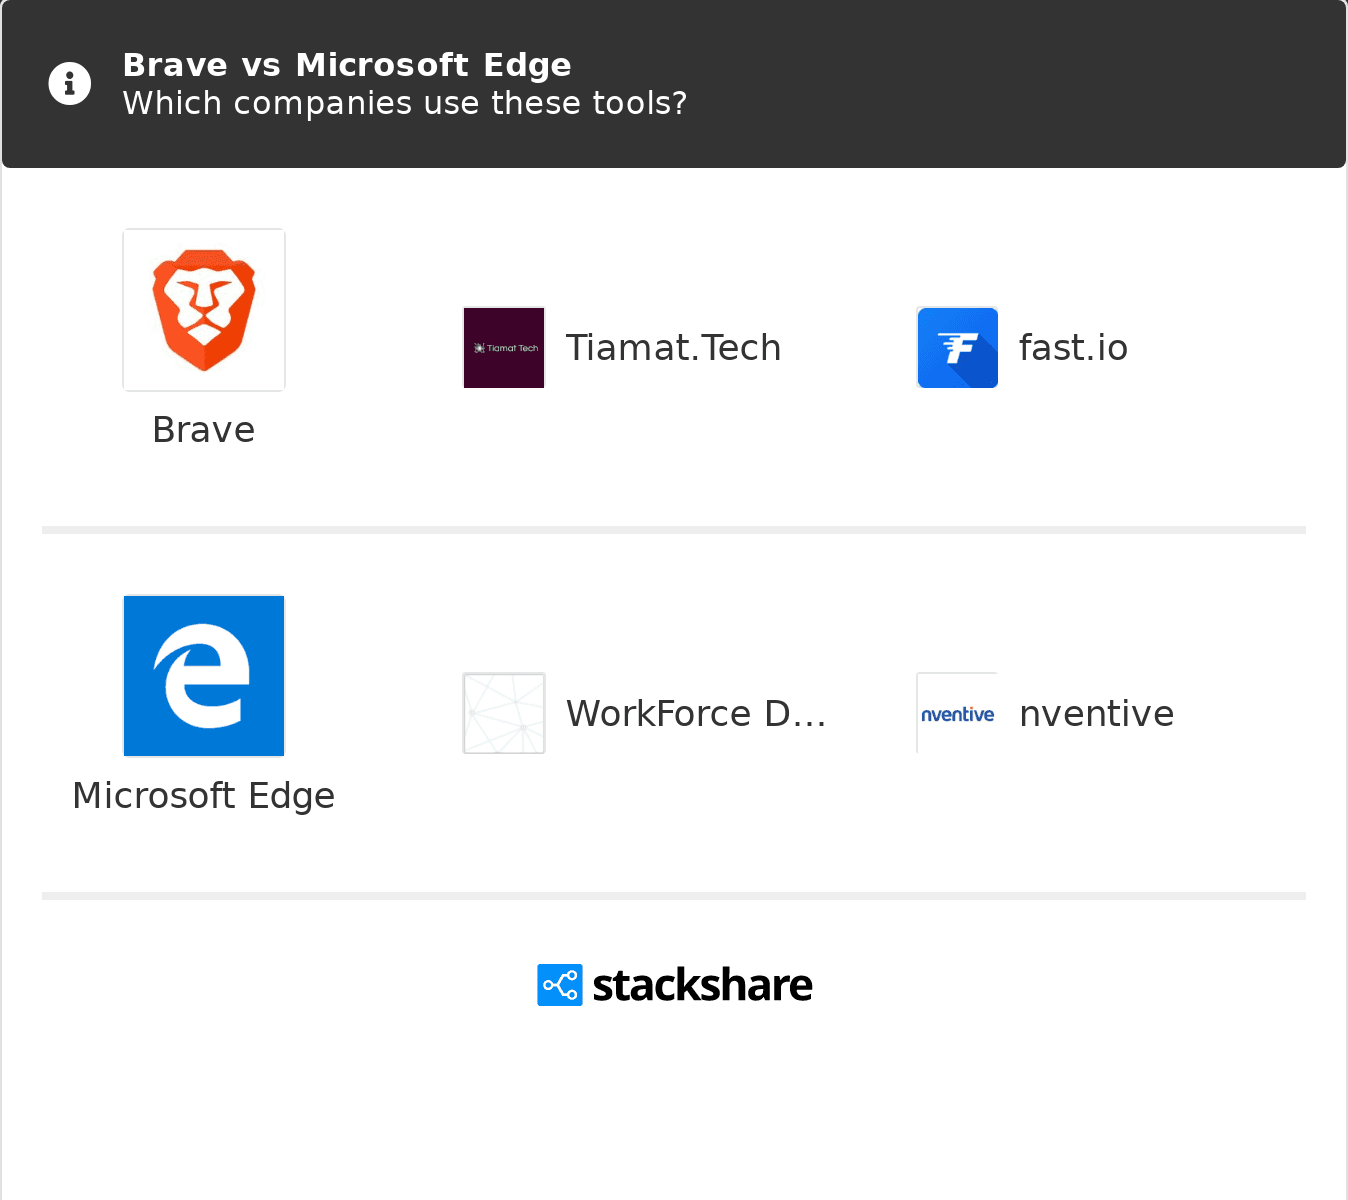Open the nventive company logo
1348x1200 pixels.
pos(958,714)
